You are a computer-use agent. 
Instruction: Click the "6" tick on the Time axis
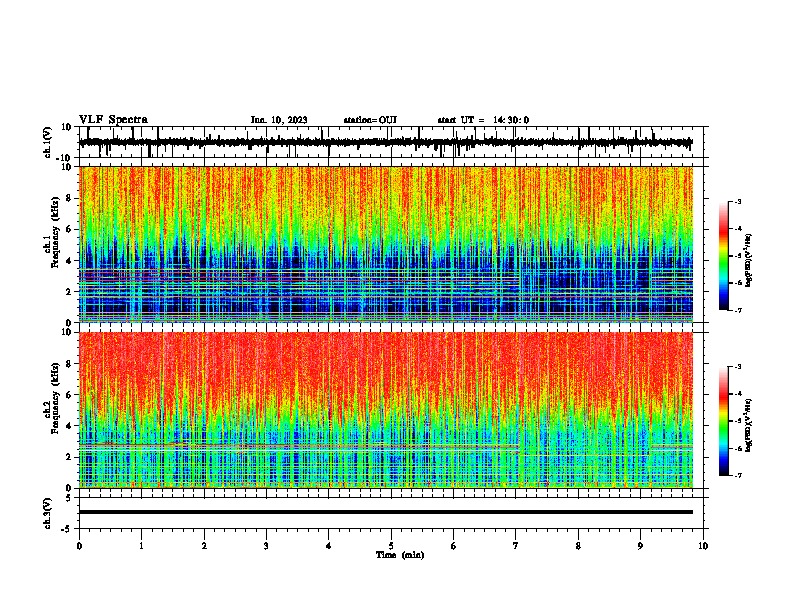pos(453,546)
